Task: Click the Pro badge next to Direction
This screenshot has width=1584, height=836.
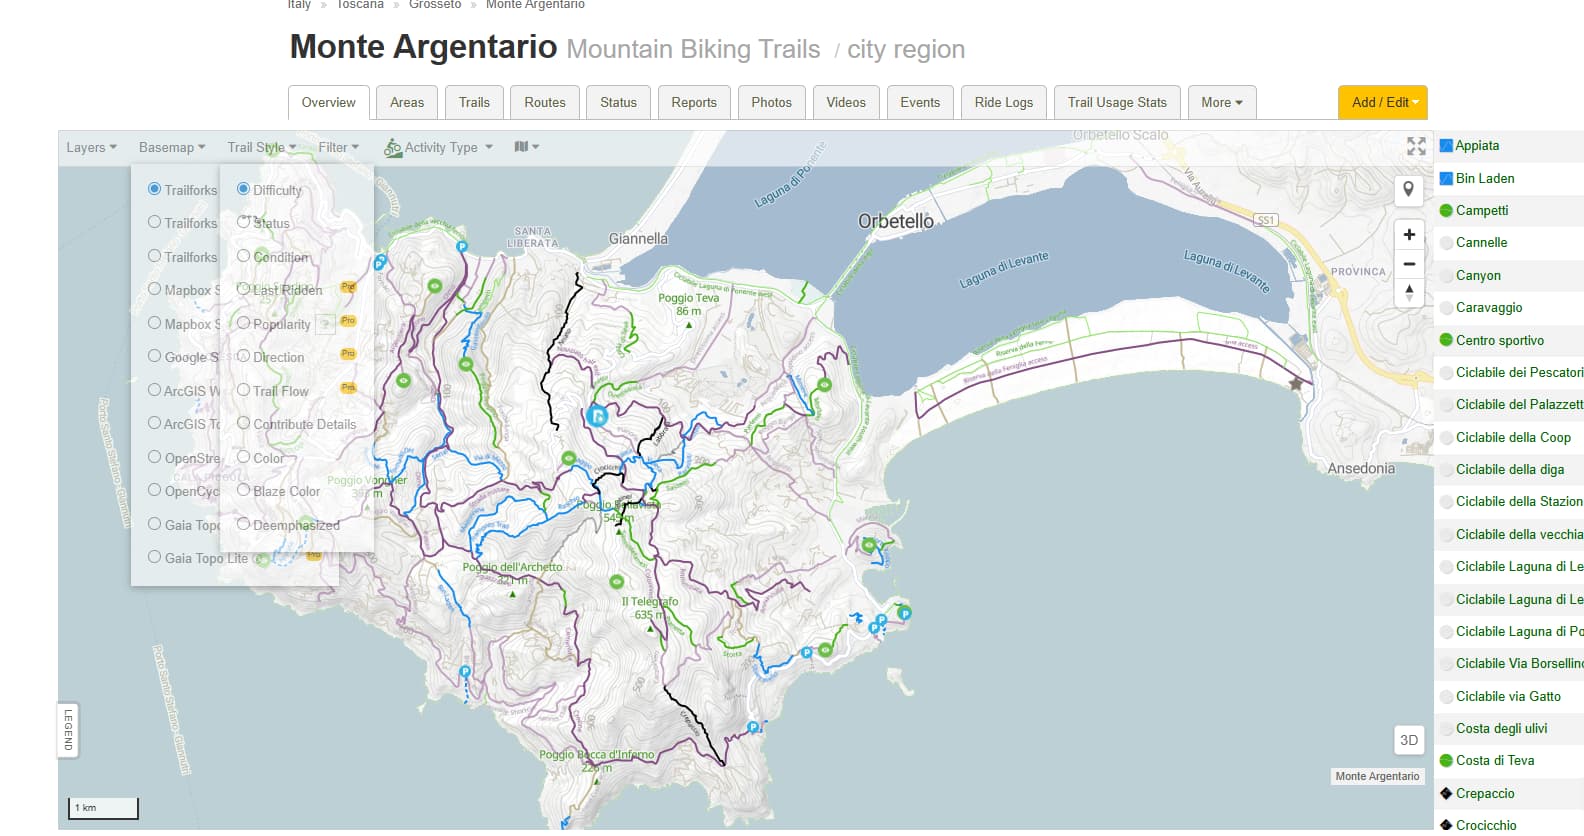Action: 348,354
